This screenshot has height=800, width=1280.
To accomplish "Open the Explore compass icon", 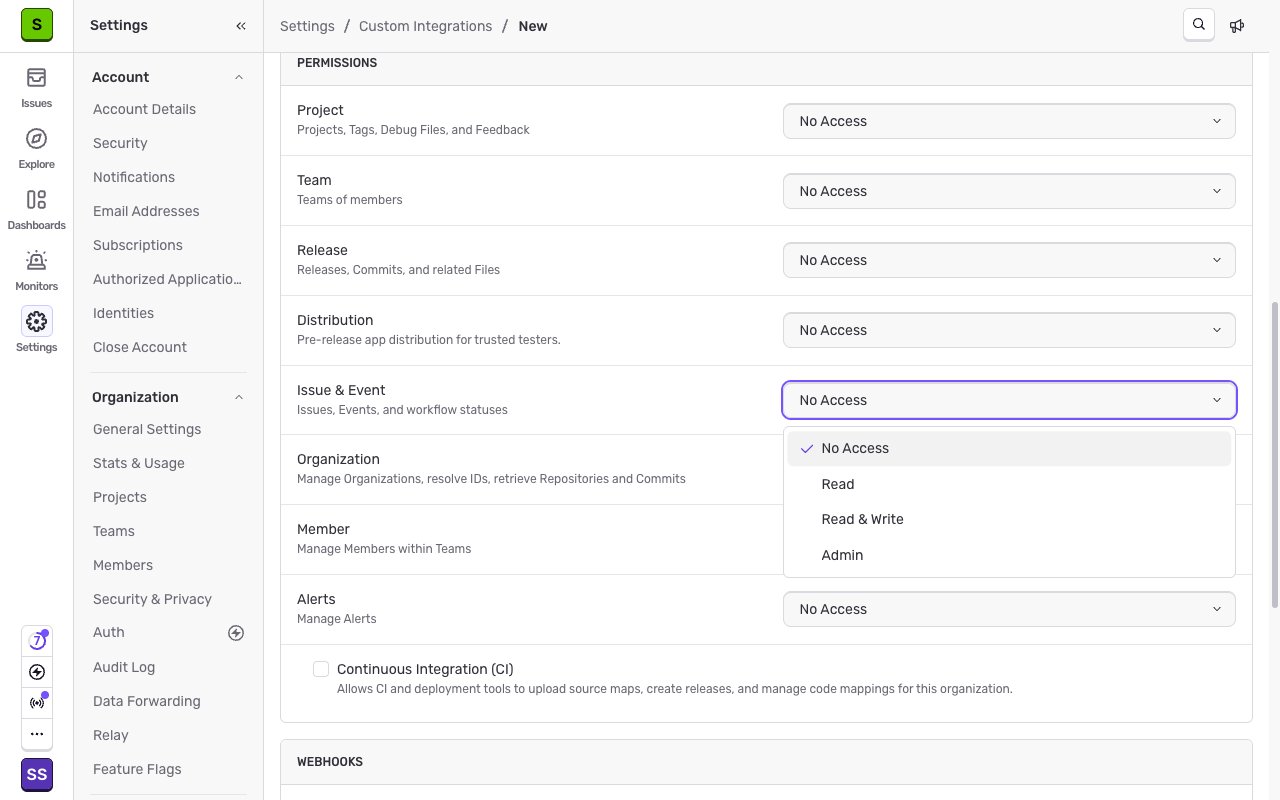I will (37, 139).
